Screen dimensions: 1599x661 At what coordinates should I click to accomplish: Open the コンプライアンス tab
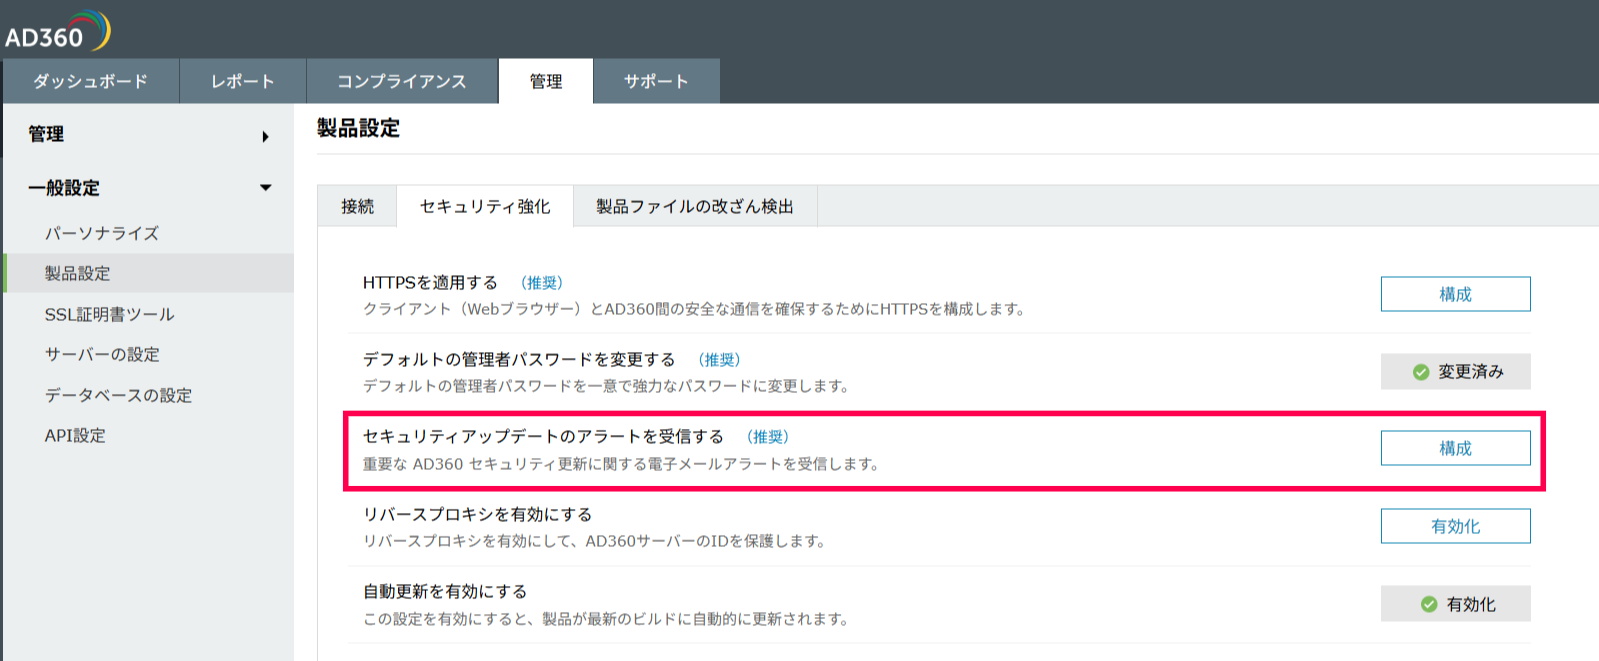(402, 81)
